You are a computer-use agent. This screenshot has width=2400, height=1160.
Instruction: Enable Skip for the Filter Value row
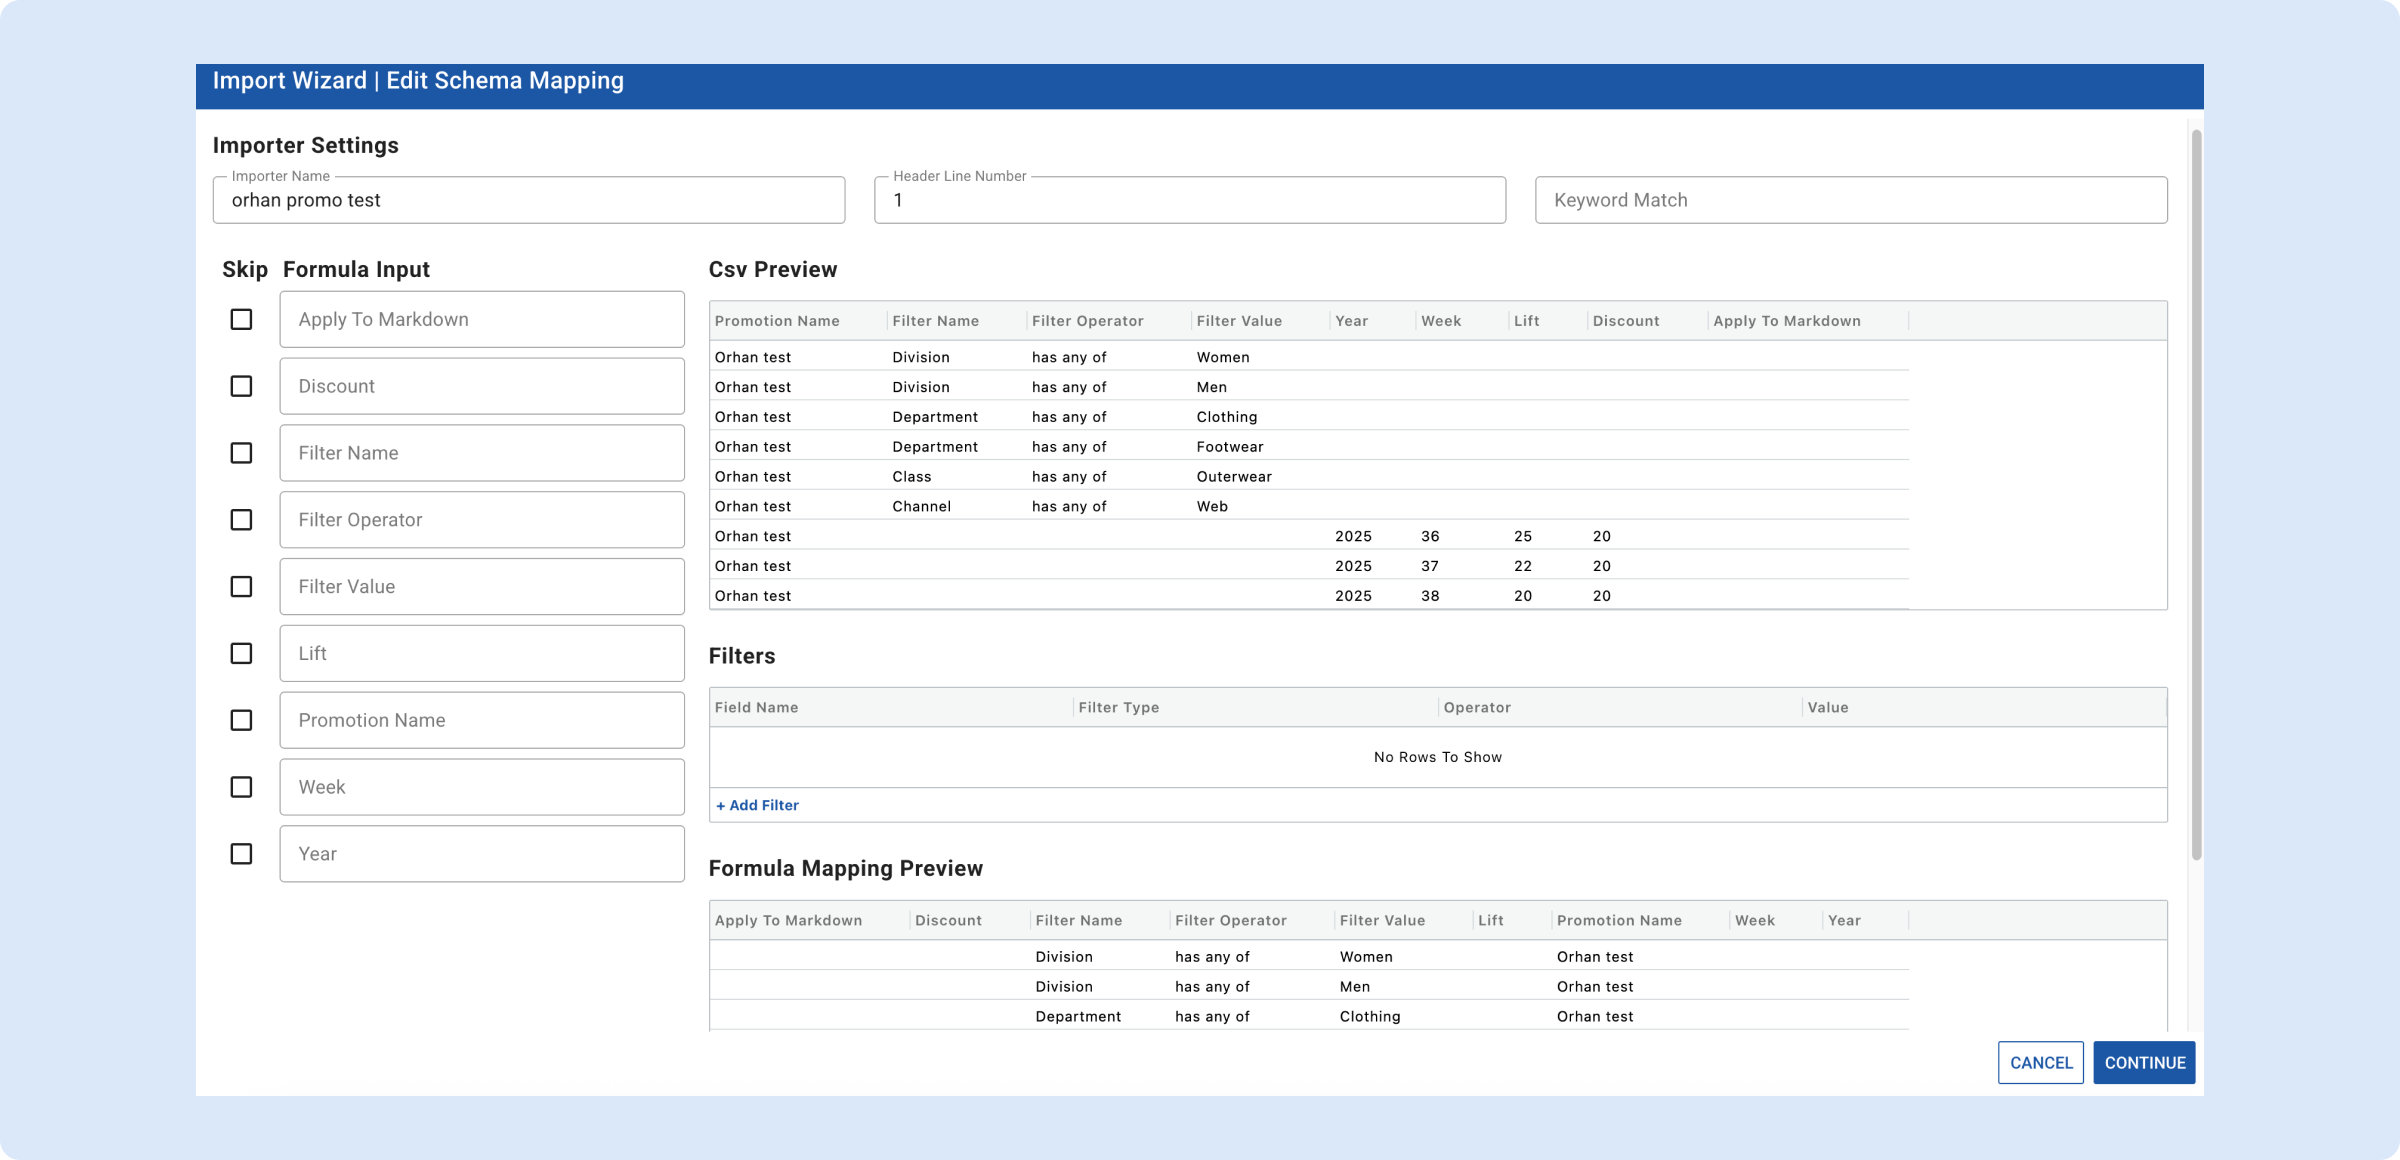(241, 587)
